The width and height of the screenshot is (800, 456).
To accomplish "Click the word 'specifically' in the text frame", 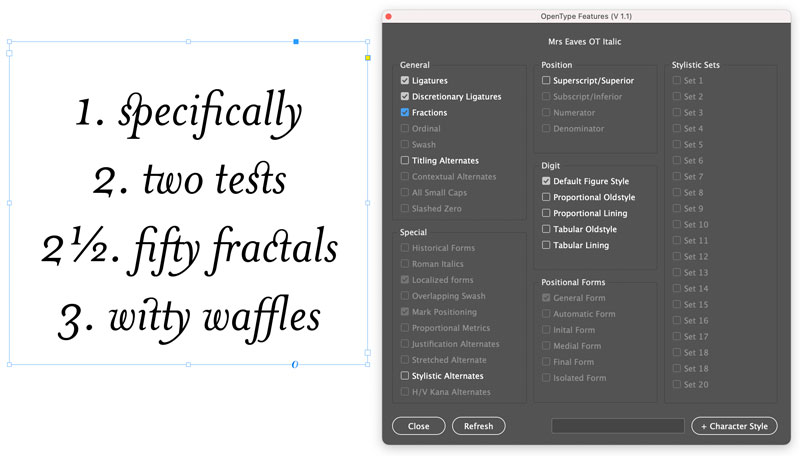I will (x=210, y=113).
